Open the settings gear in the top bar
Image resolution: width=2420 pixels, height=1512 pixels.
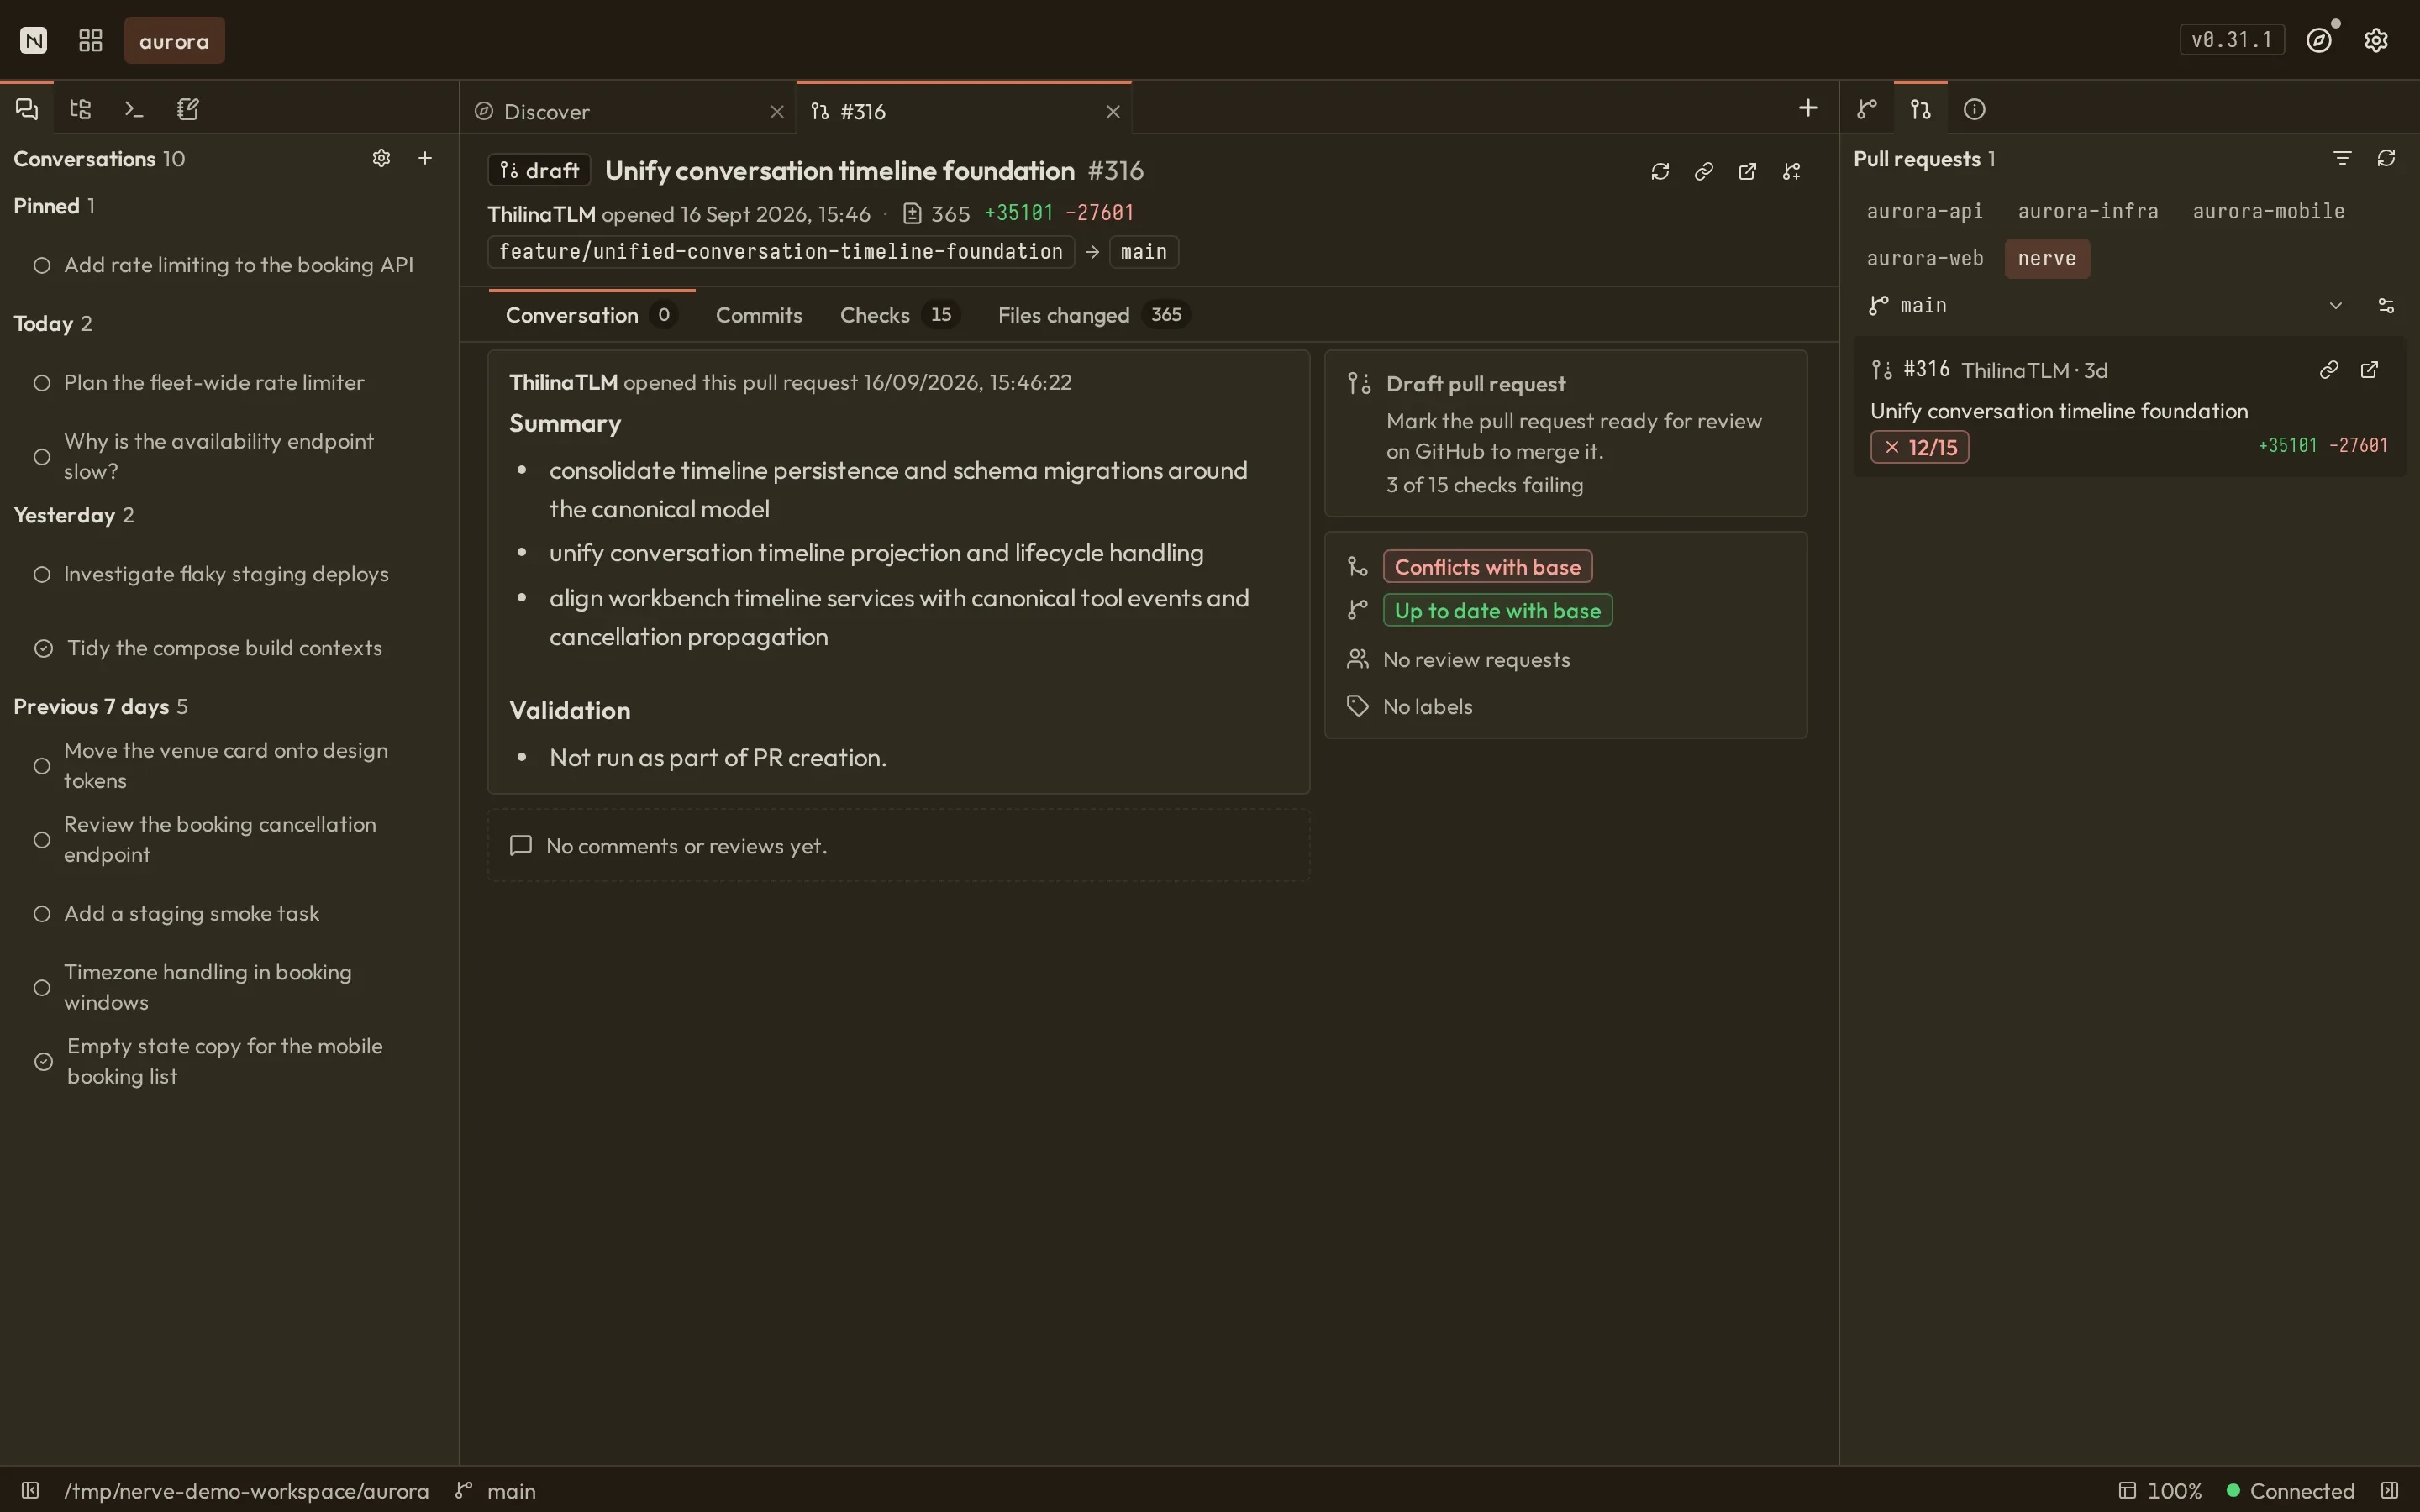point(2377,40)
